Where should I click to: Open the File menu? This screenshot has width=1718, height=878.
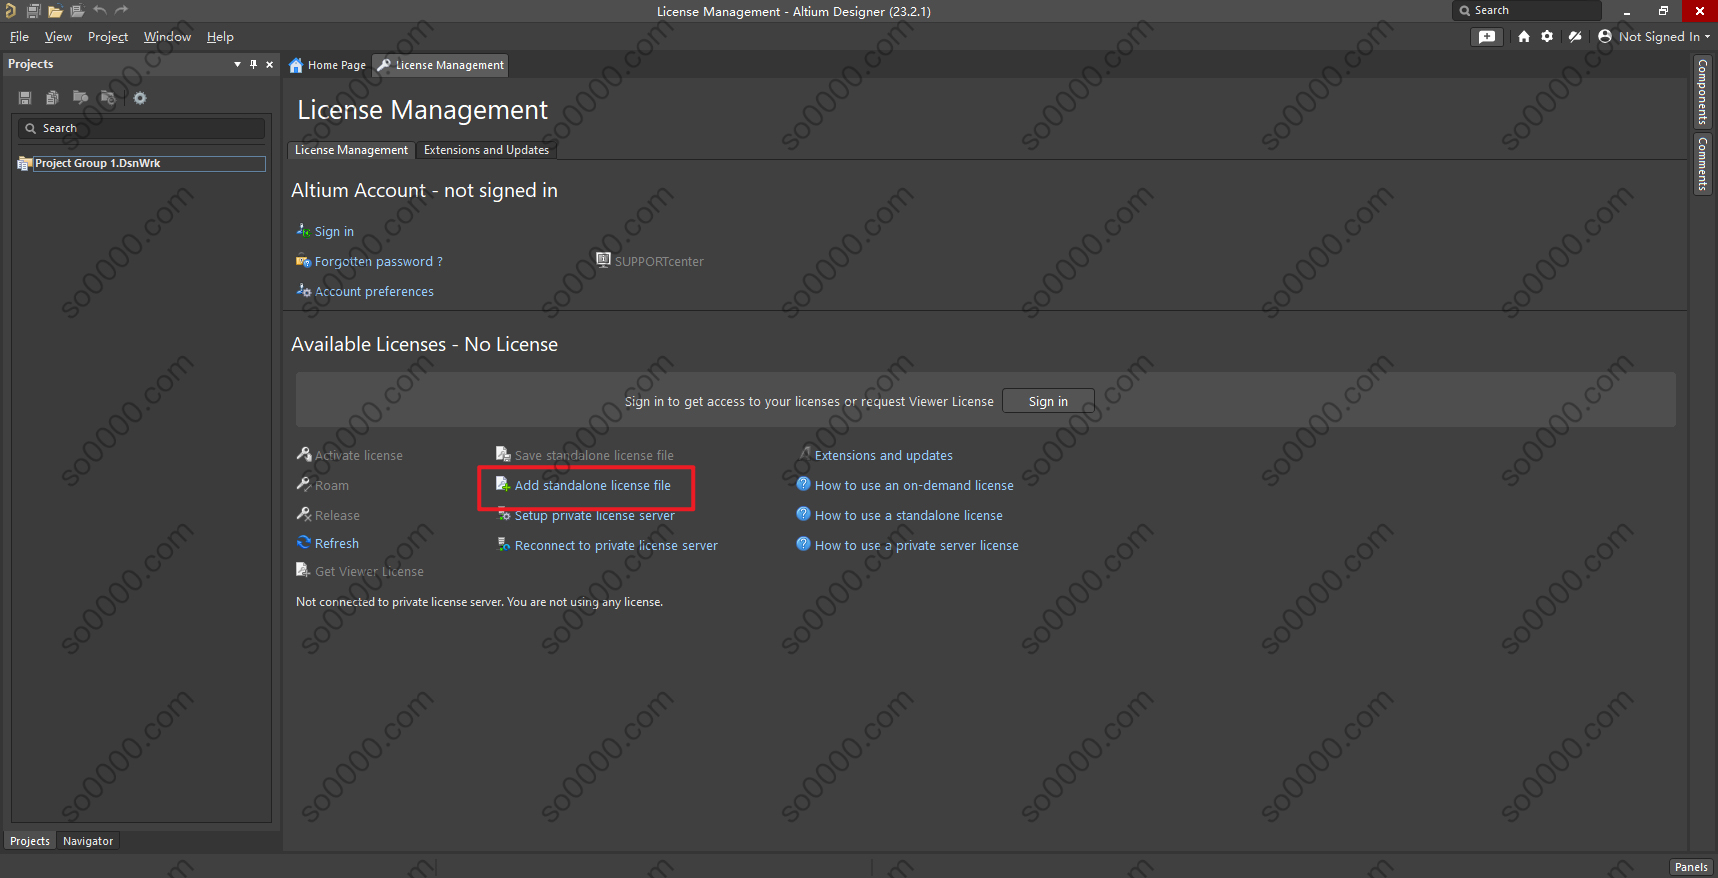coord(20,37)
